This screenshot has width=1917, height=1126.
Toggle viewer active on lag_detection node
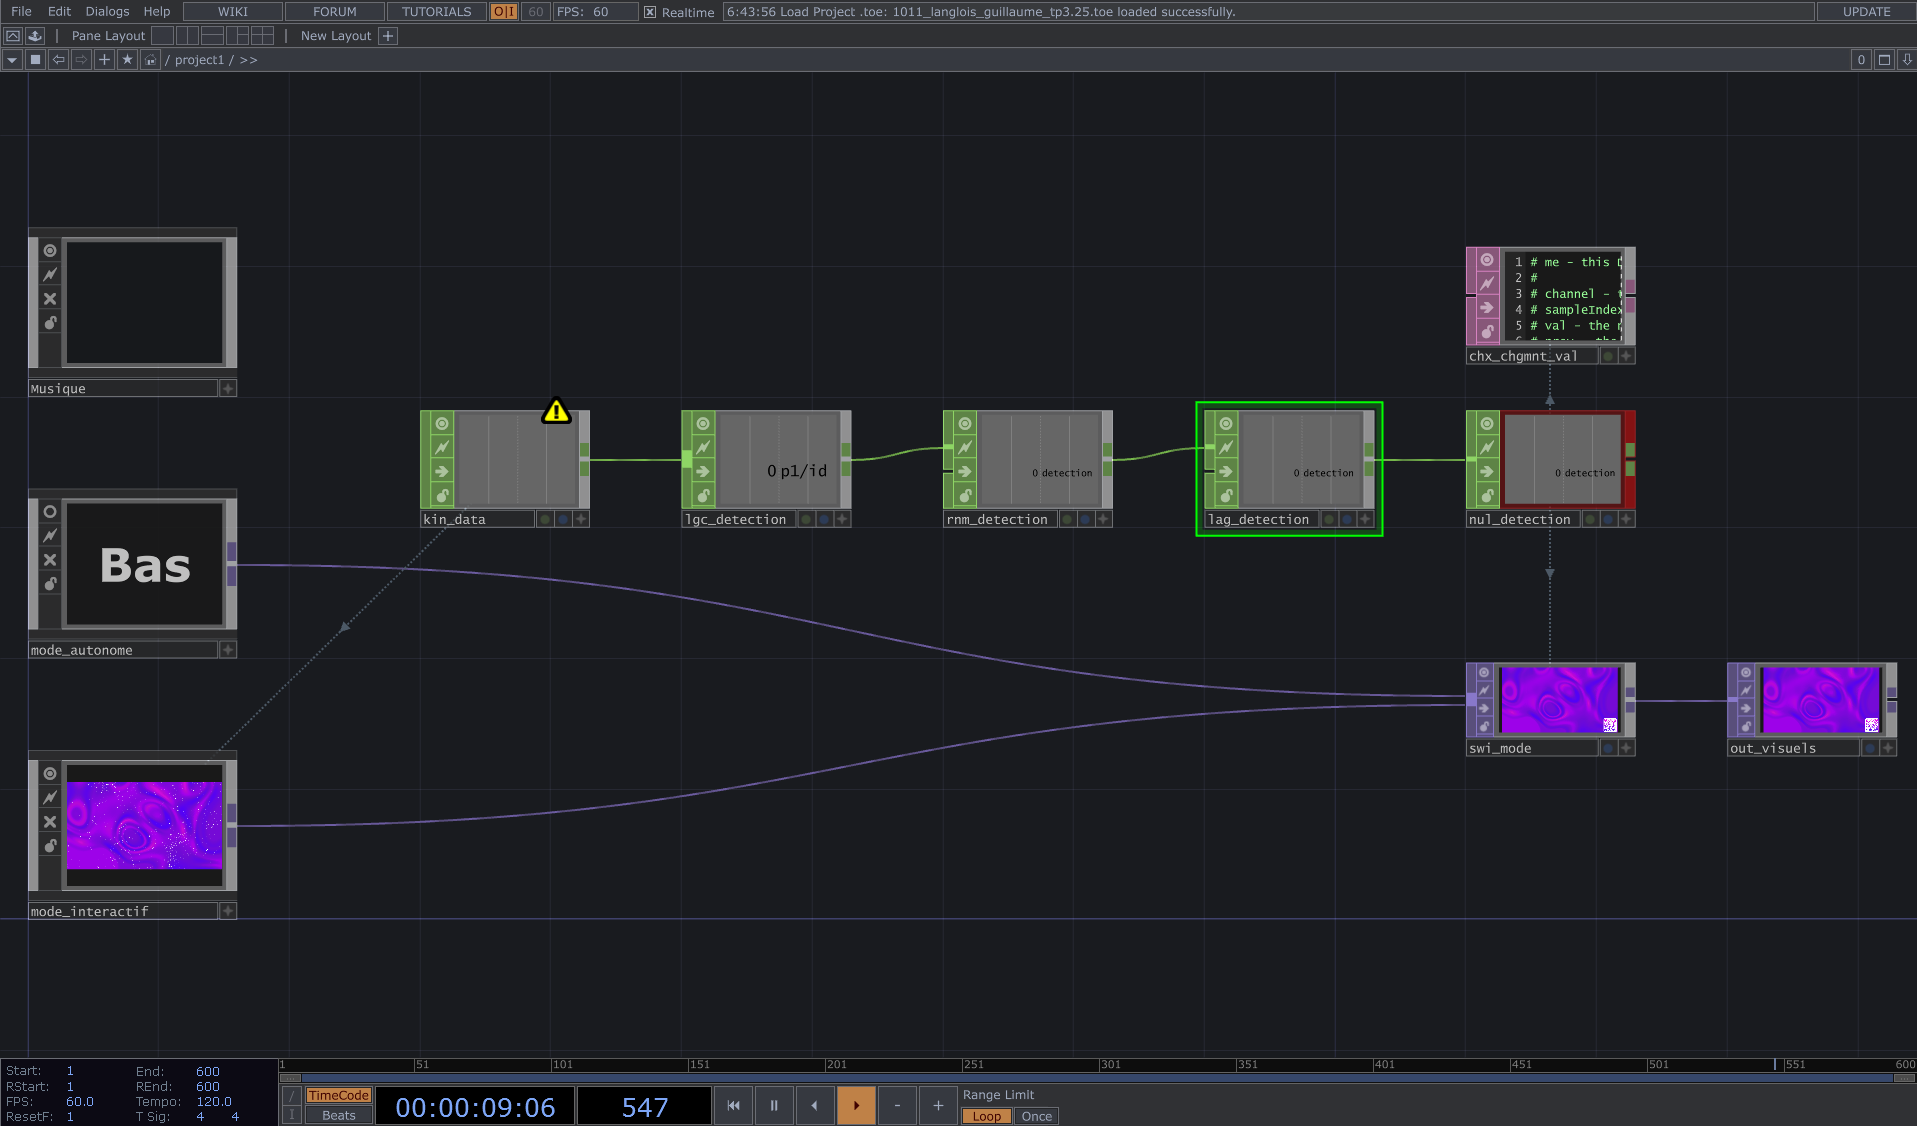point(1225,424)
